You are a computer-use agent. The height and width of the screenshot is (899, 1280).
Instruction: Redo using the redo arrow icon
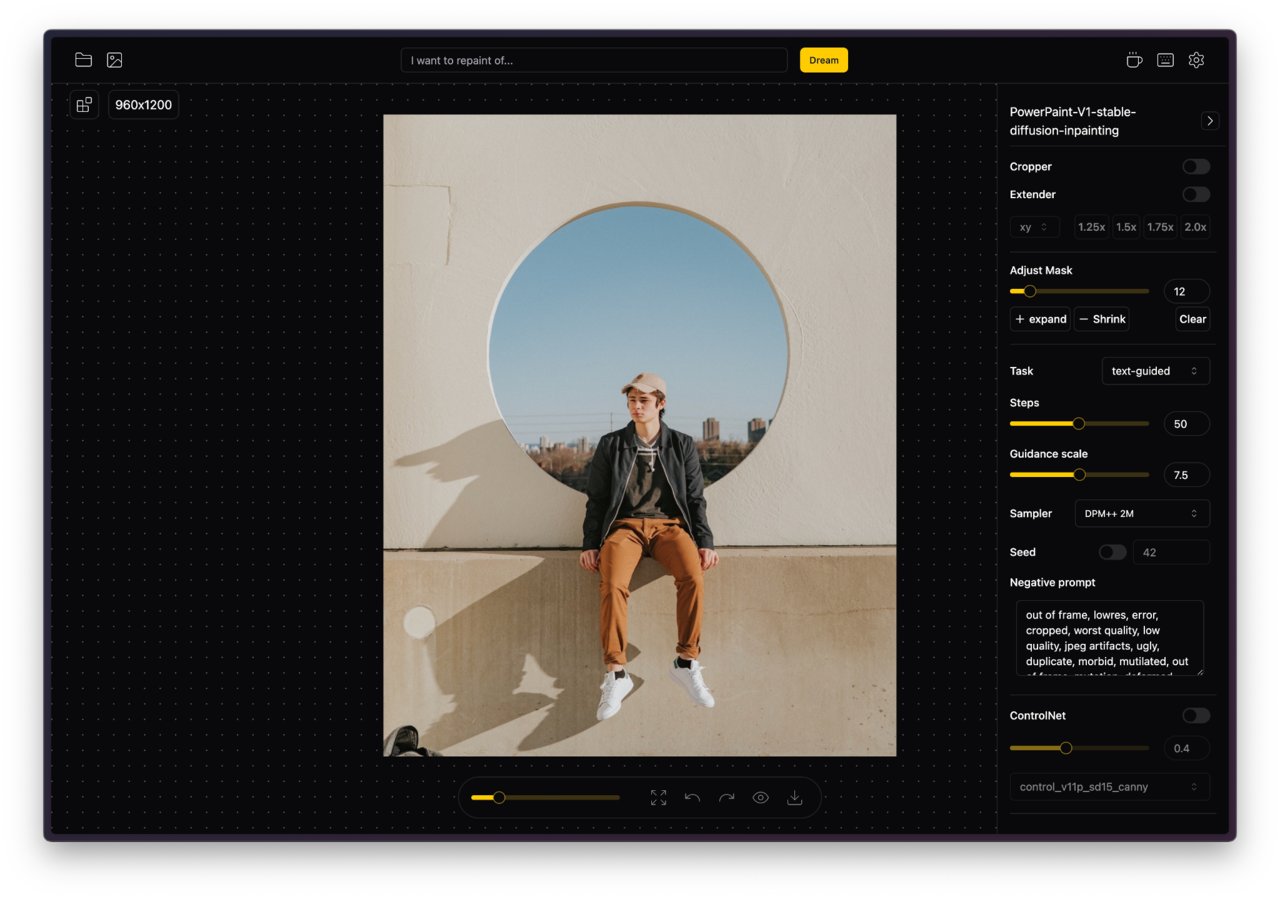click(726, 797)
